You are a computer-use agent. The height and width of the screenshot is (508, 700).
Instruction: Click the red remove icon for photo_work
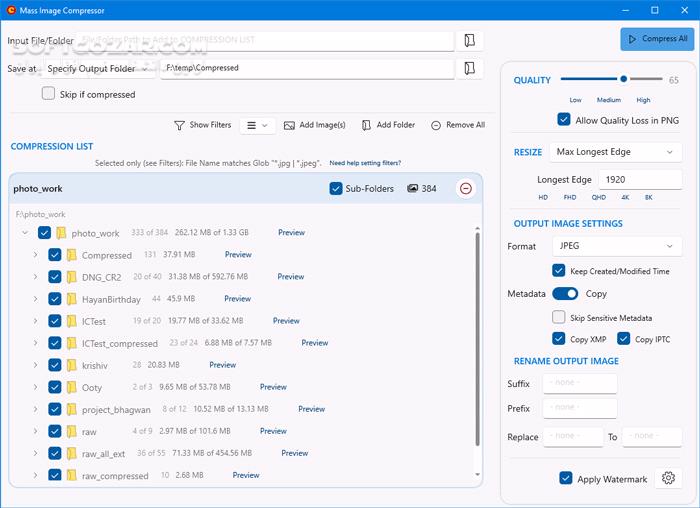465,188
